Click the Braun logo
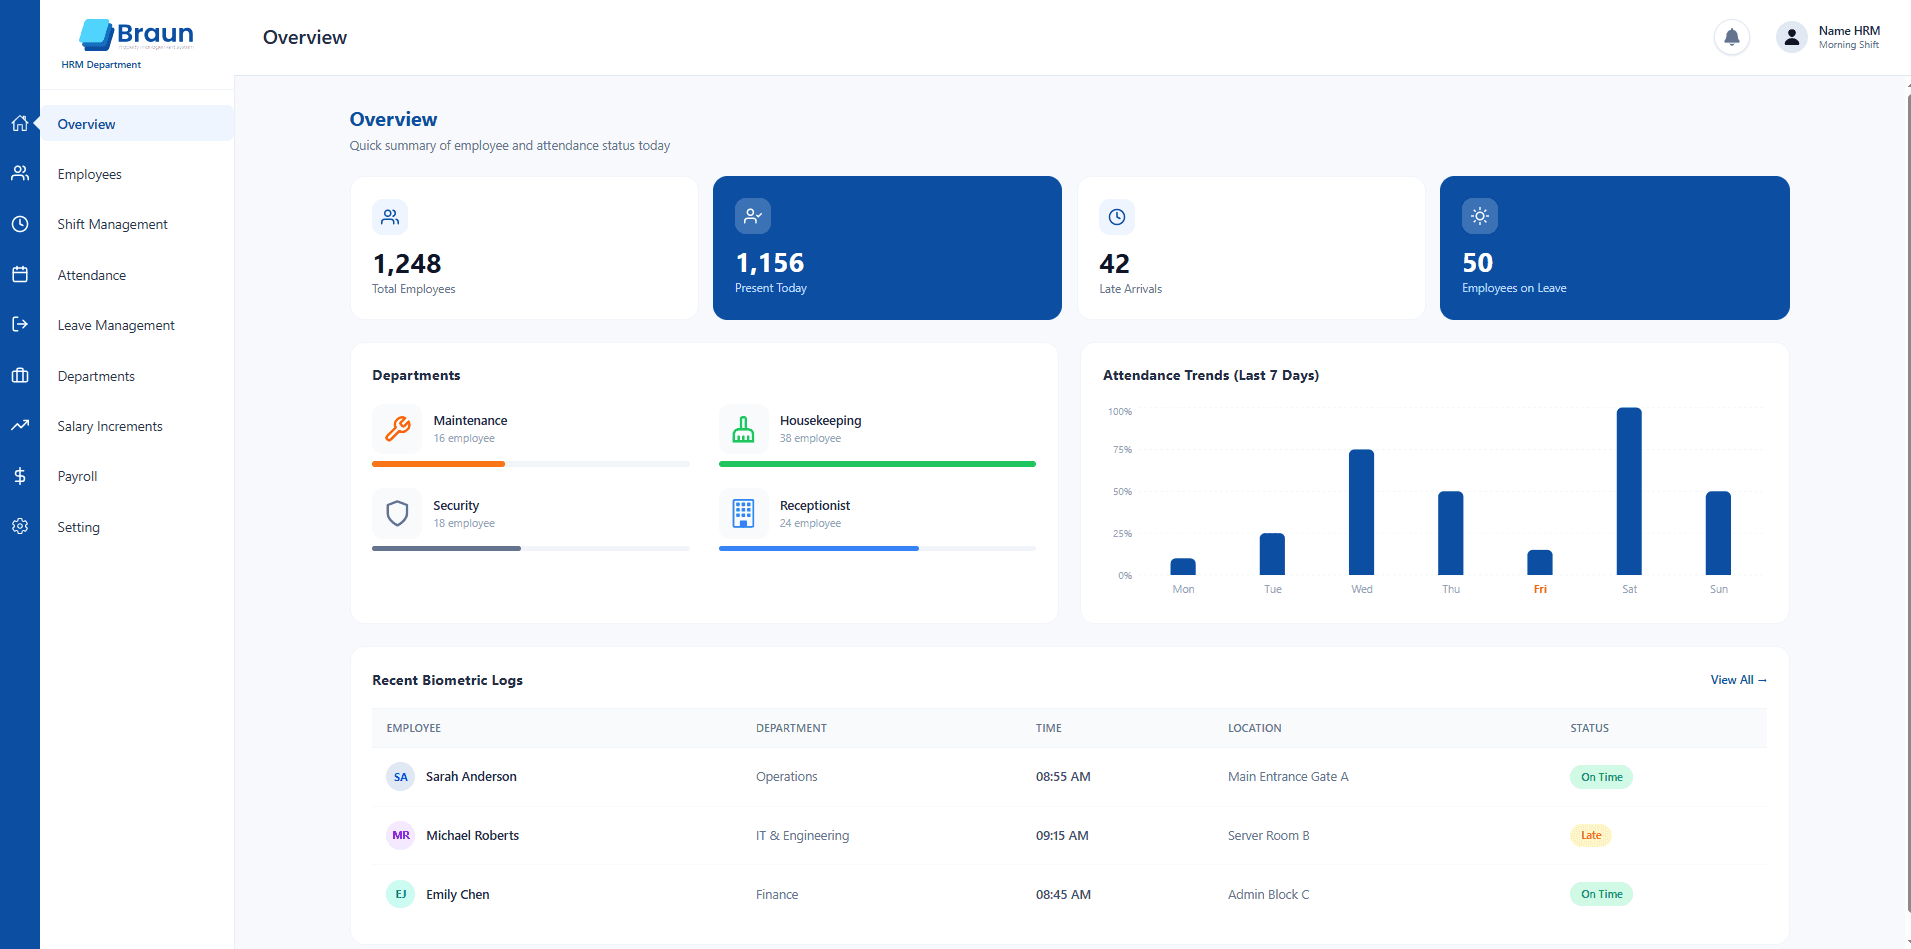 pyautogui.click(x=136, y=35)
